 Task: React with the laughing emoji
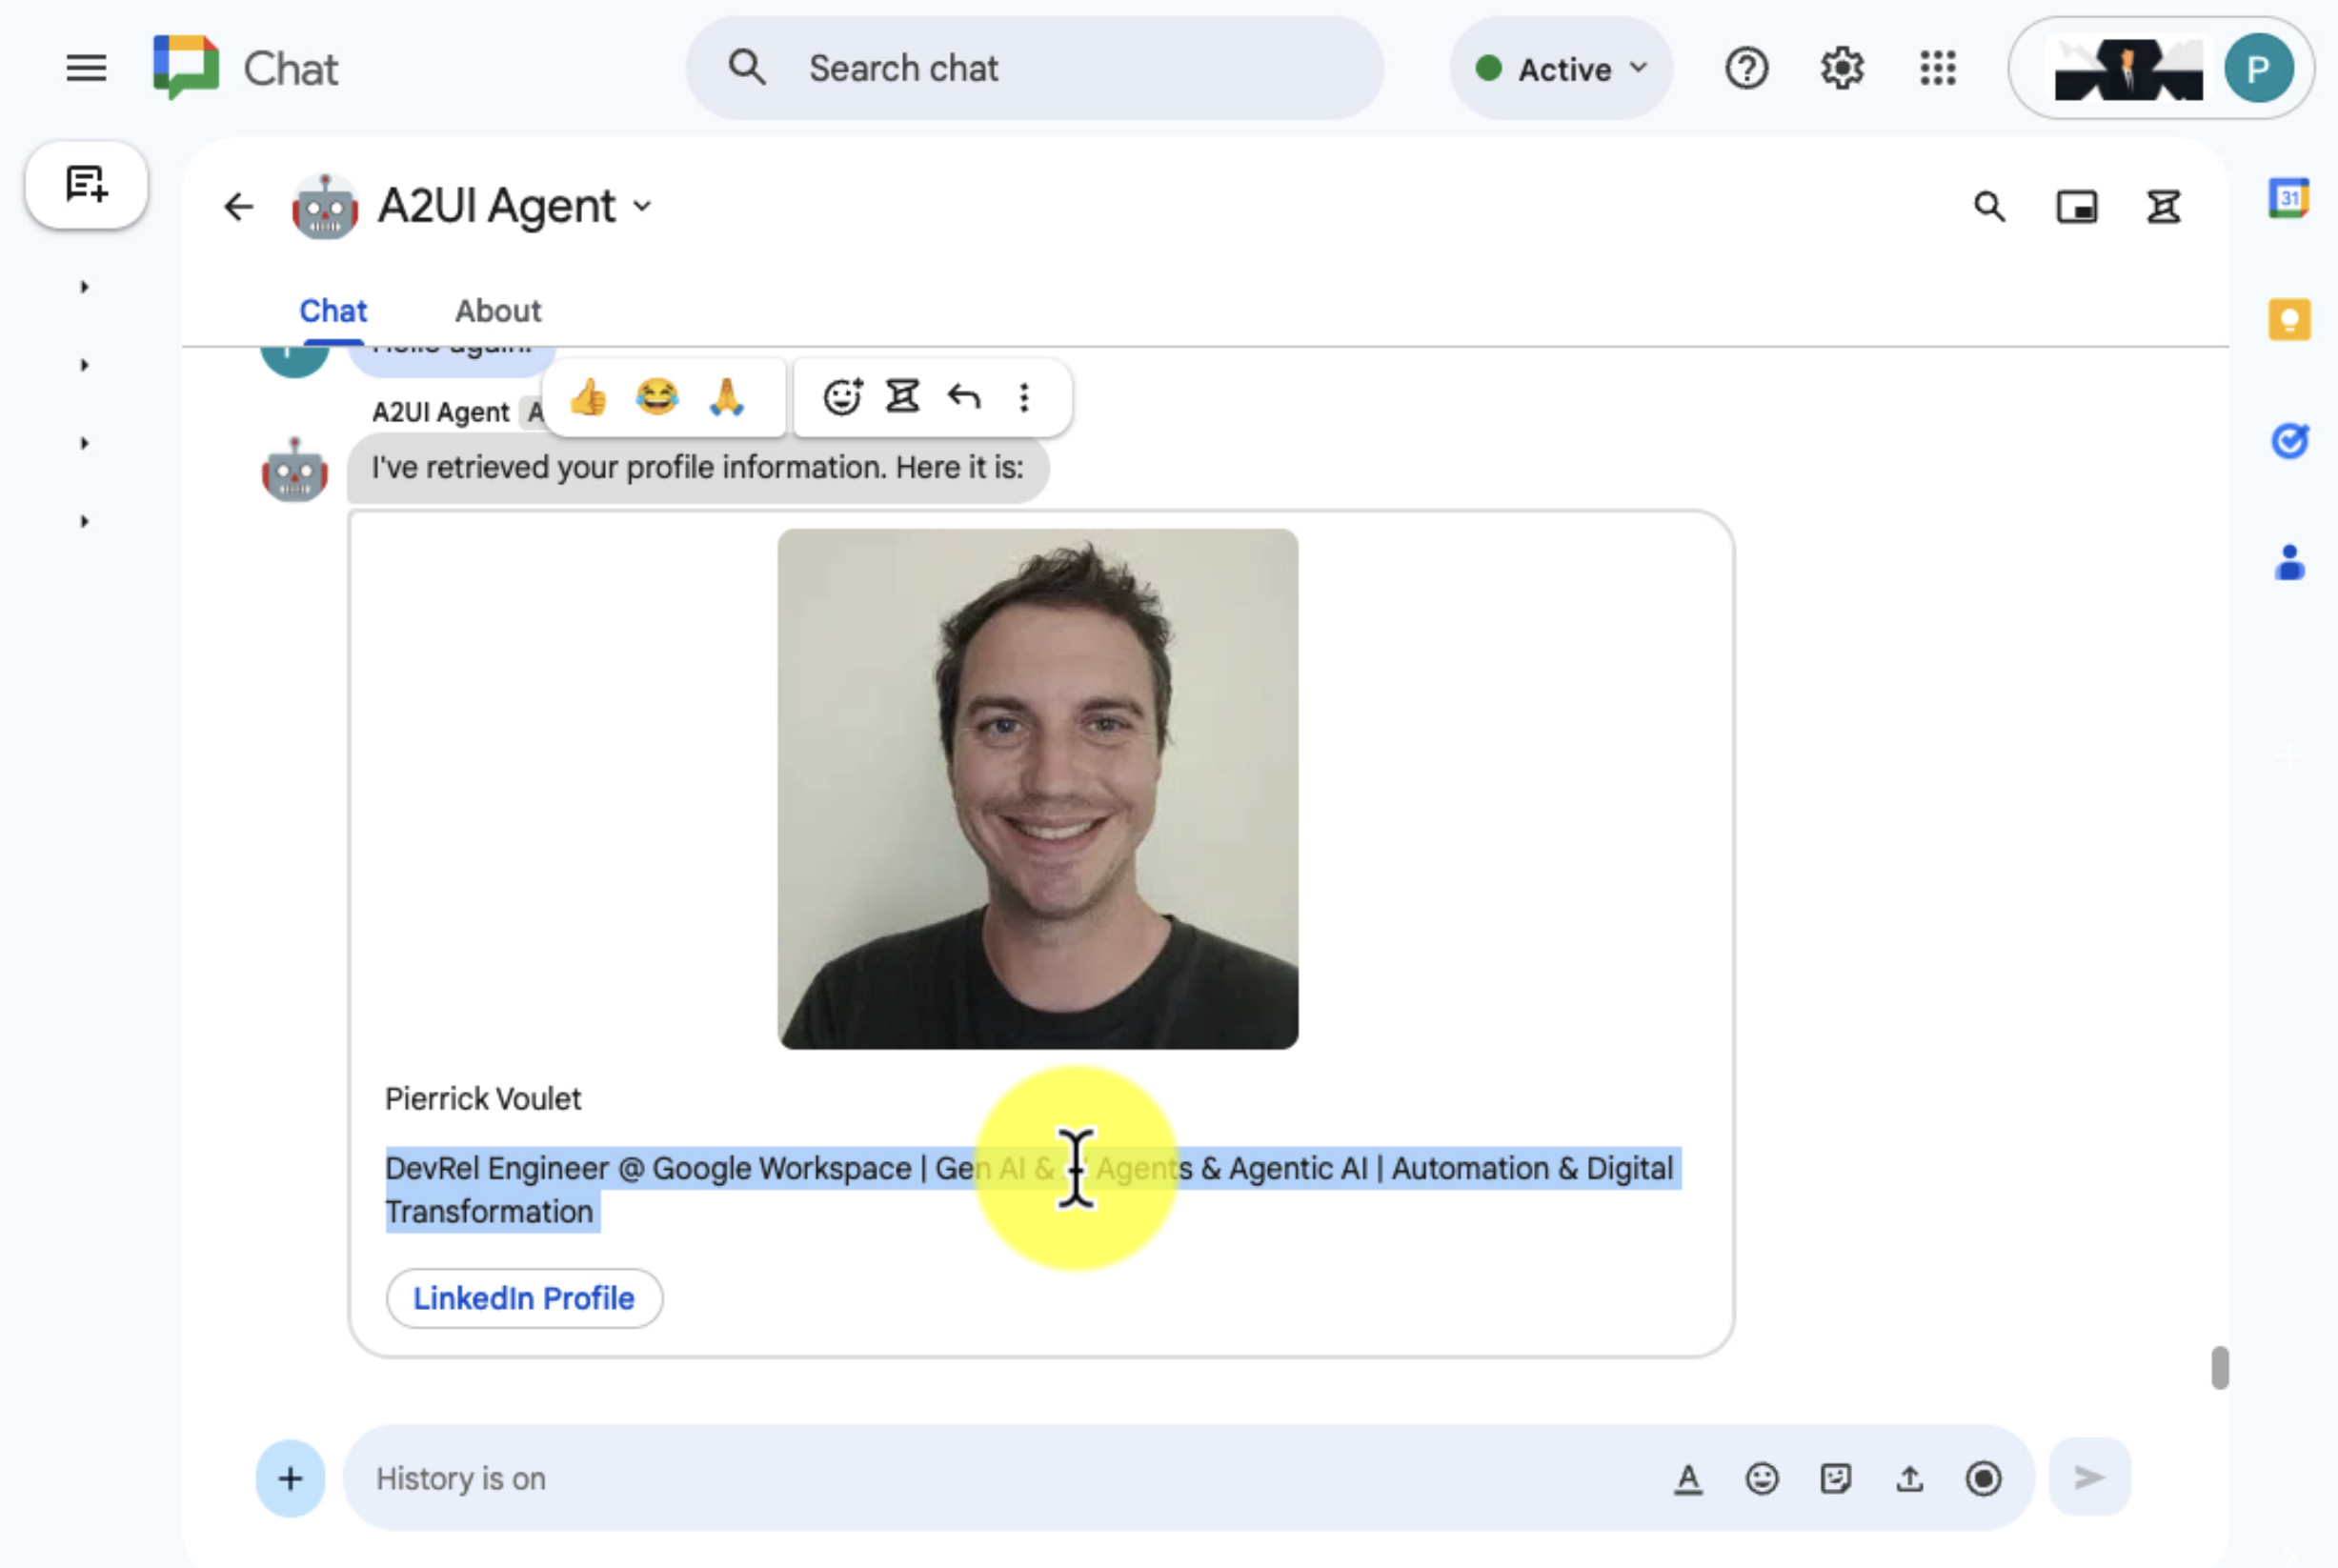click(x=659, y=397)
